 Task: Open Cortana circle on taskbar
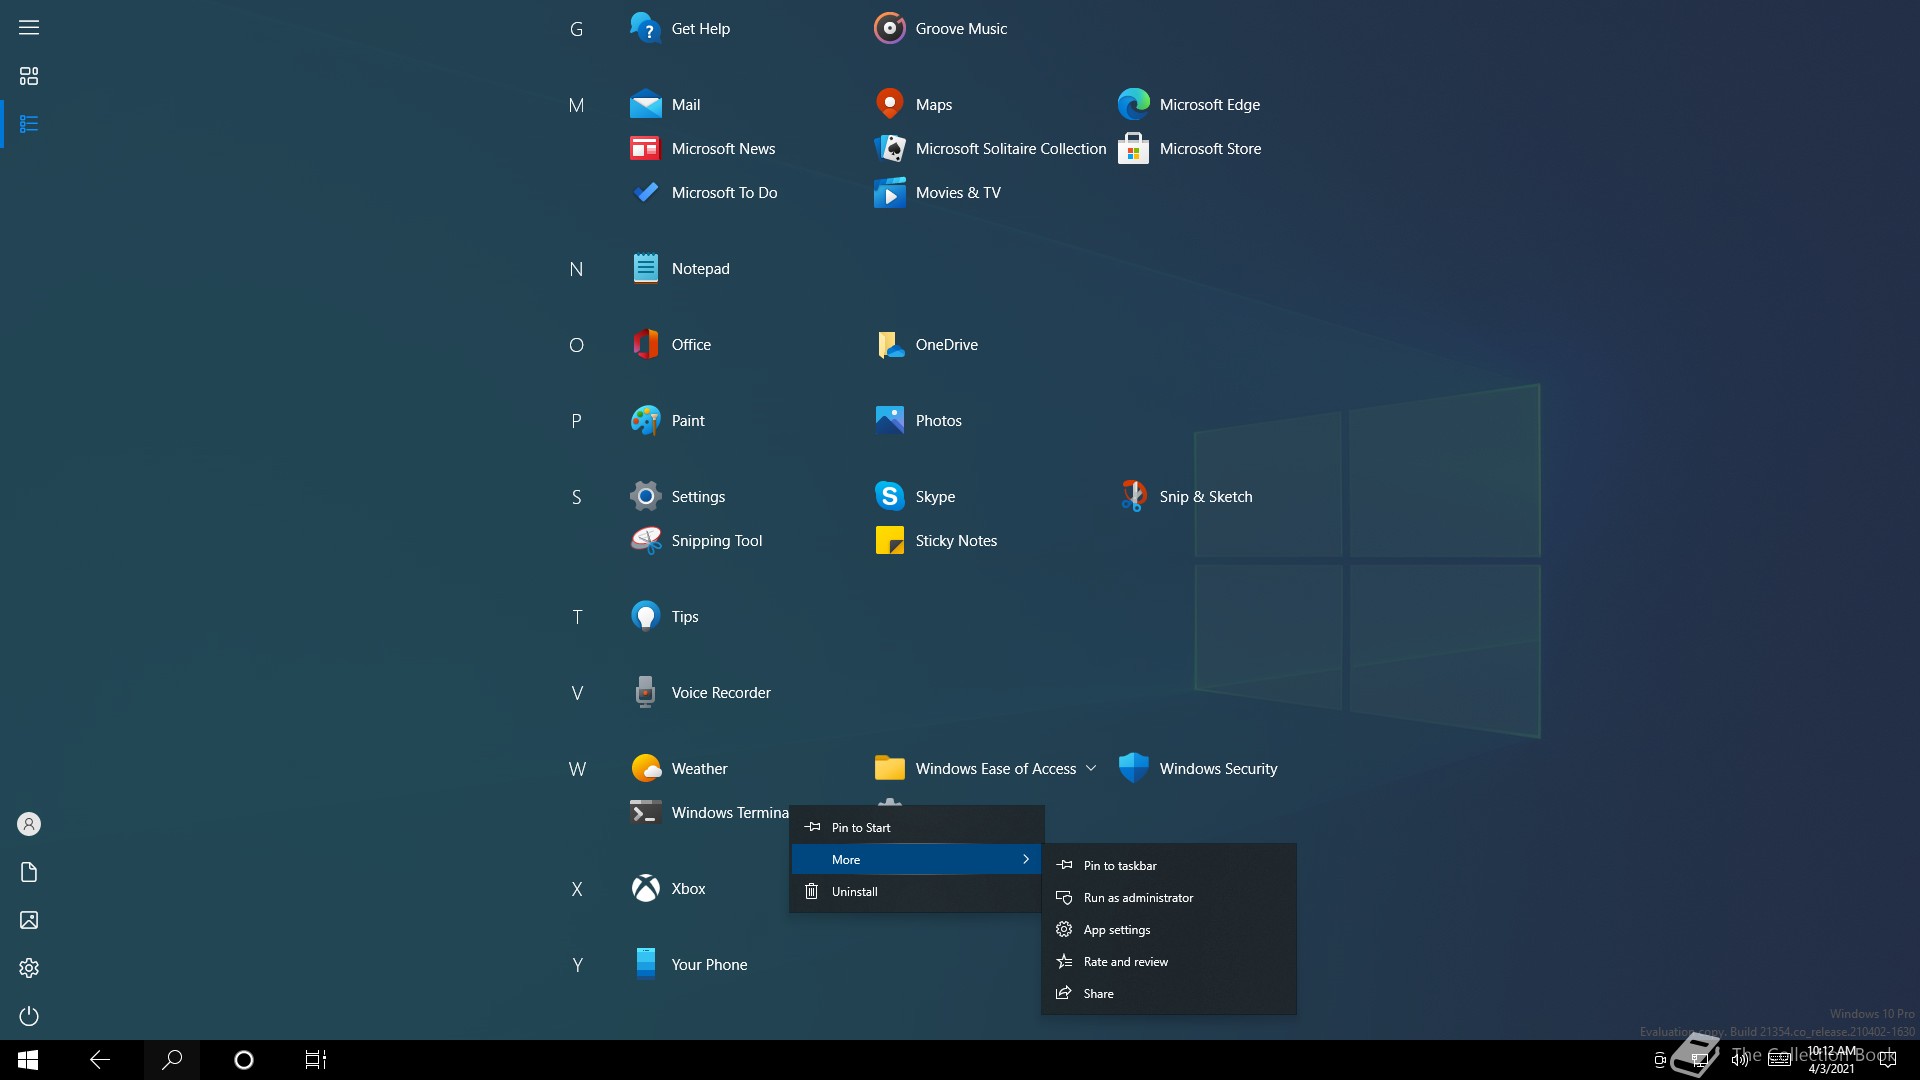click(x=244, y=1060)
